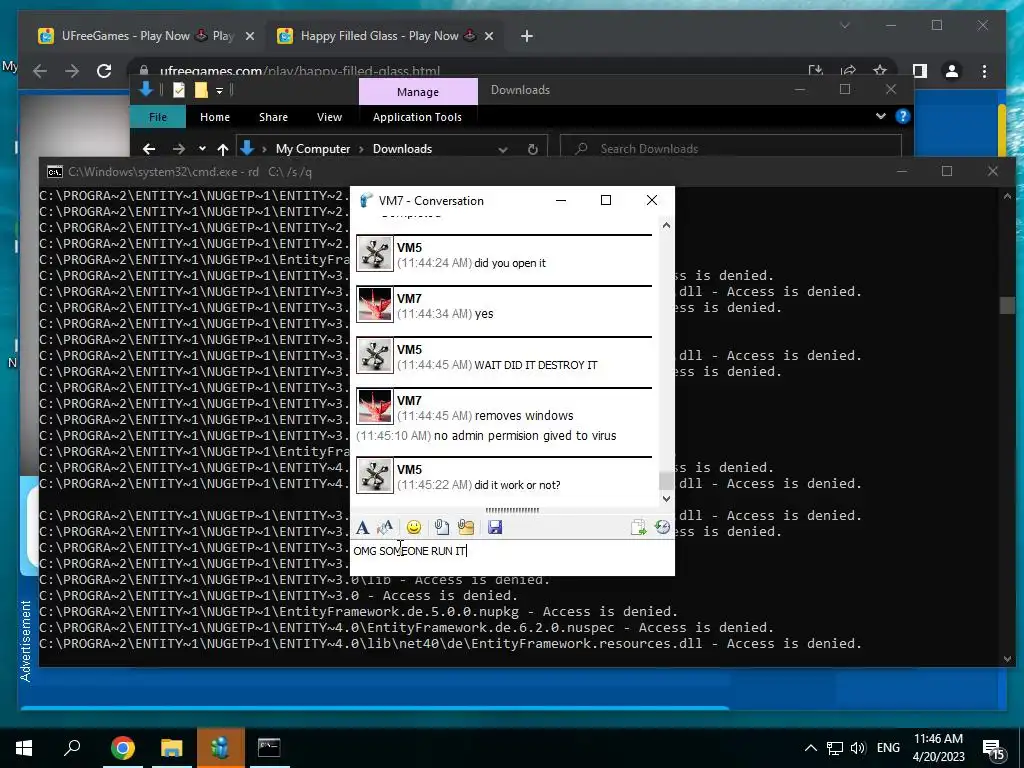Click 'Downloads' in the Explorer address path
Viewport: 1024px width, 768px height.
pos(402,149)
